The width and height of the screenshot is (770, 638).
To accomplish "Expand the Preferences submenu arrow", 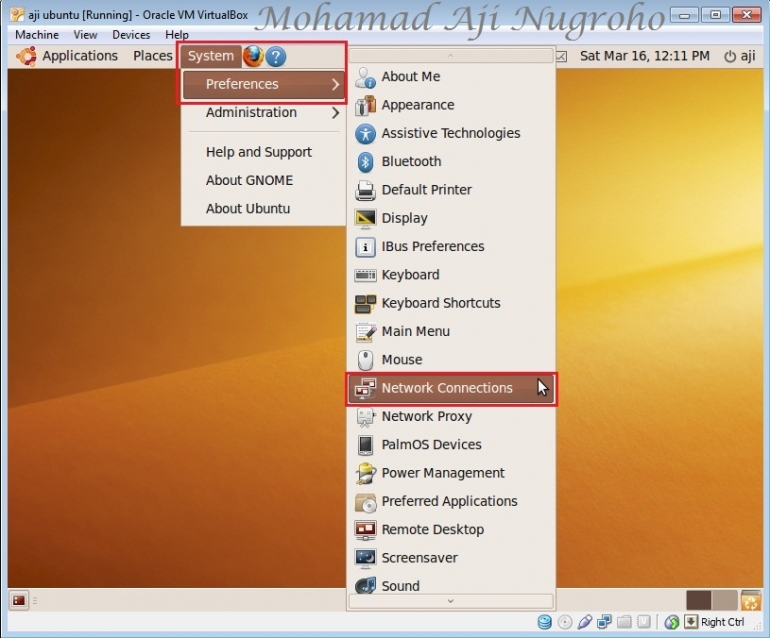I will [335, 84].
